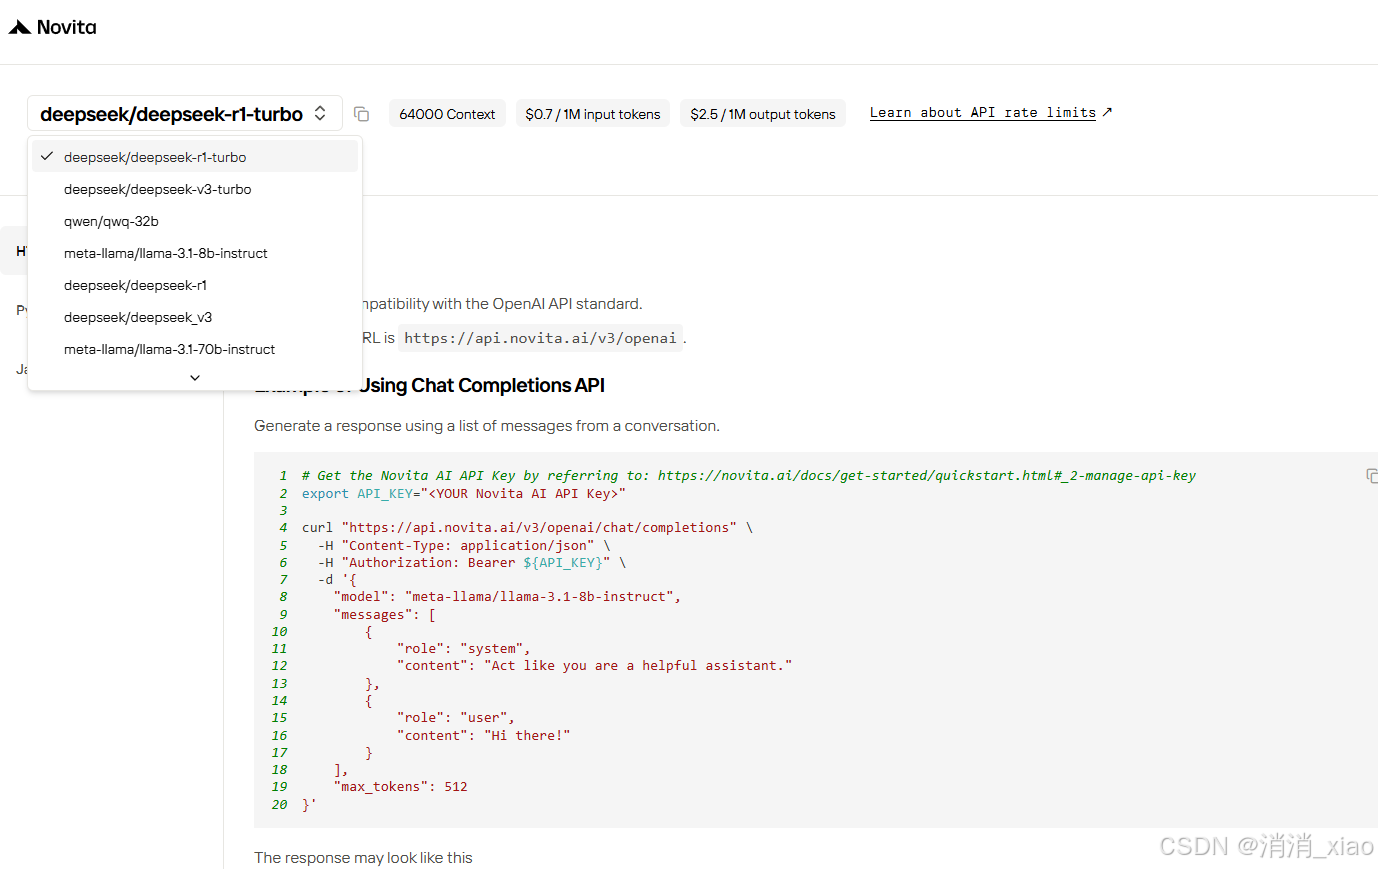1378x869 pixels.
Task: Select deepseek/deepseek-r1-turbo in the list
Action: point(195,157)
